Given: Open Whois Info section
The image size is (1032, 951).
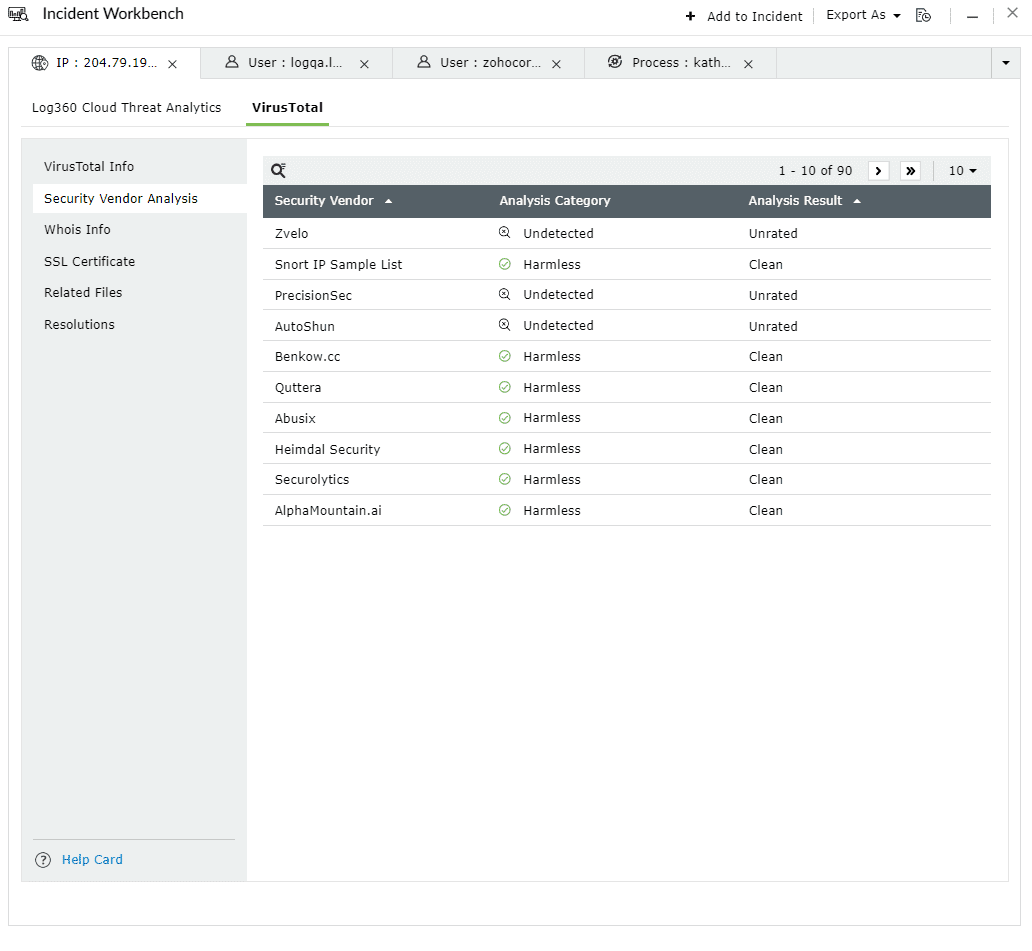Looking at the screenshot, I should (x=77, y=230).
